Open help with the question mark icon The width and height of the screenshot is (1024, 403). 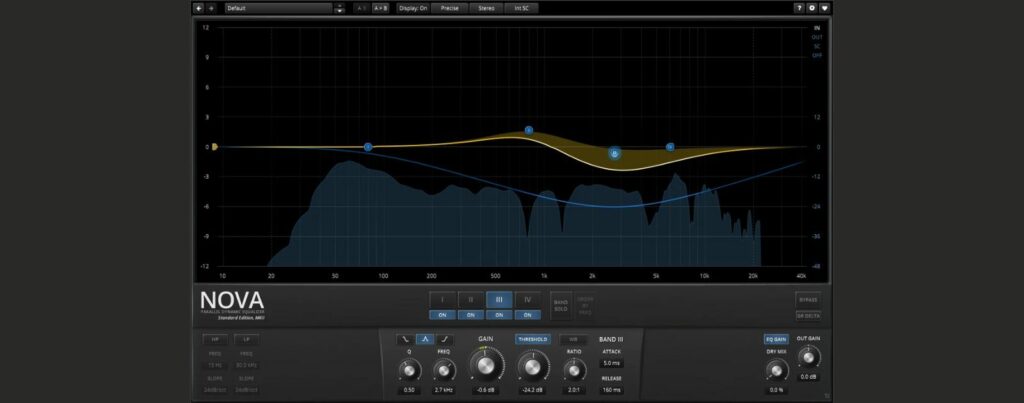coord(799,8)
